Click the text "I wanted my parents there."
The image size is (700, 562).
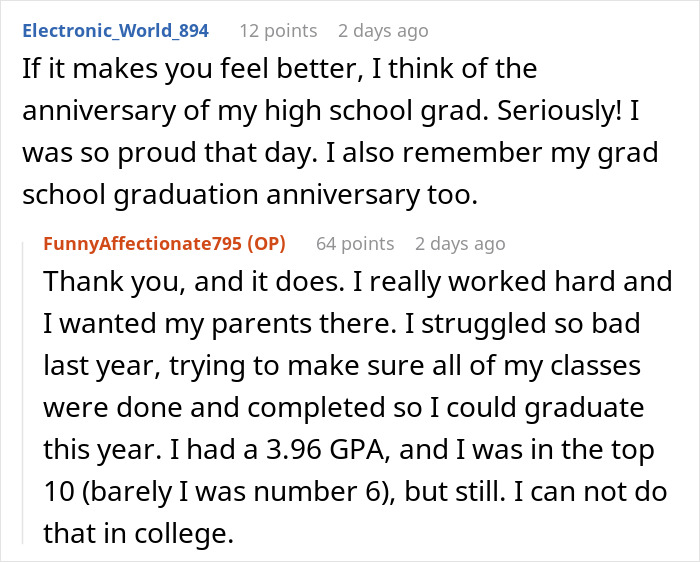click(183, 324)
